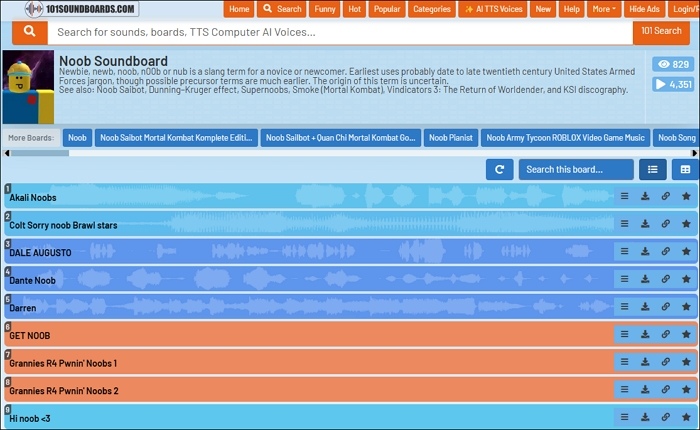Favorite the Akali Noobs sound

point(686,196)
